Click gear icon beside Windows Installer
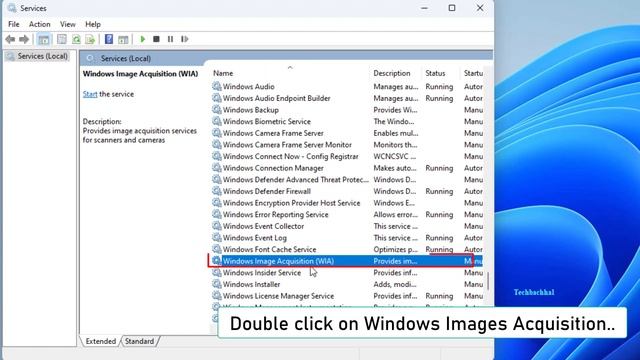The image size is (640, 360). 217,284
